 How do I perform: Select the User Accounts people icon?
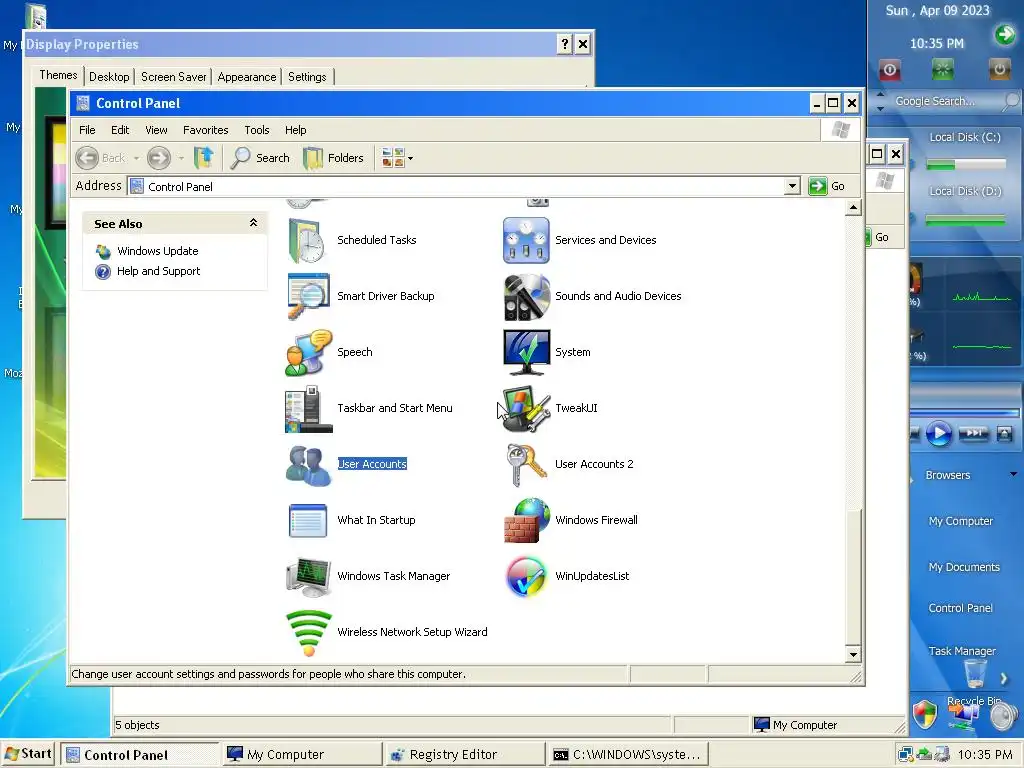pyautogui.click(x=308, y=465)
